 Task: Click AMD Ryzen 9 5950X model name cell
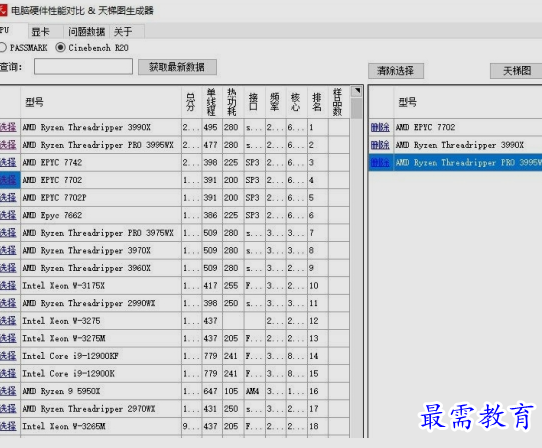point(101,391)
